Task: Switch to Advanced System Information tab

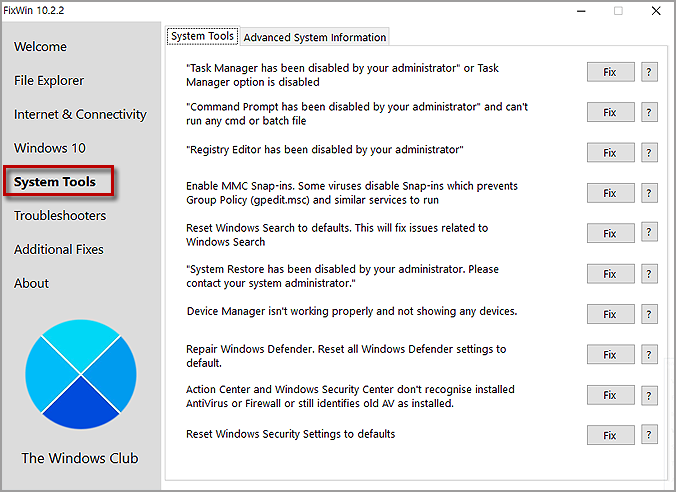Action: point(315,37)
